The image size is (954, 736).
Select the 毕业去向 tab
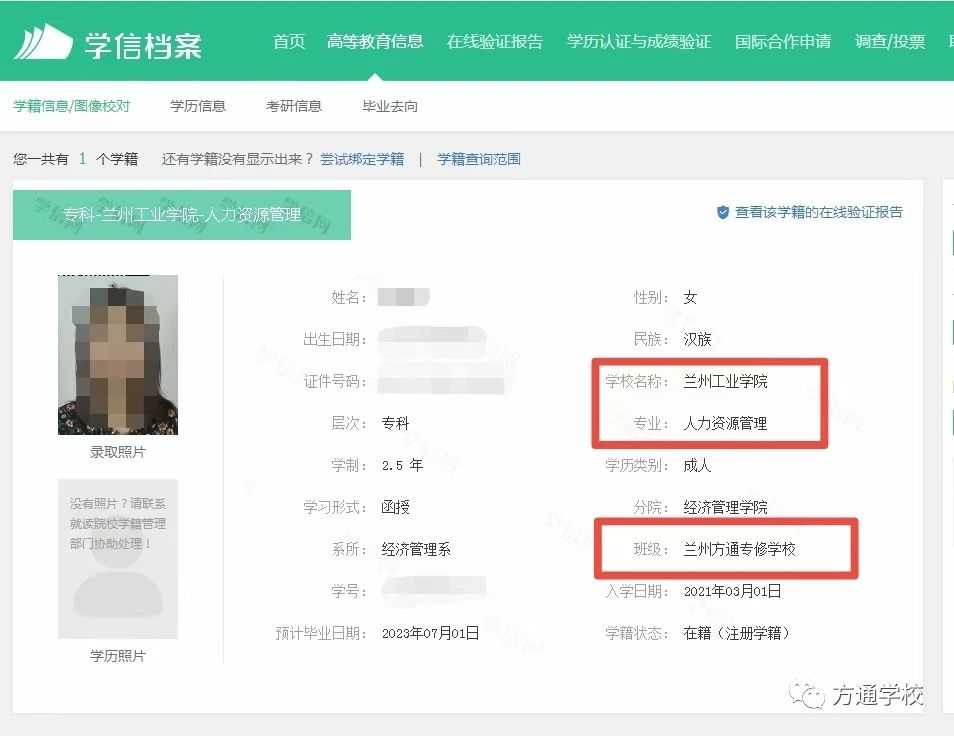(389, 106)
